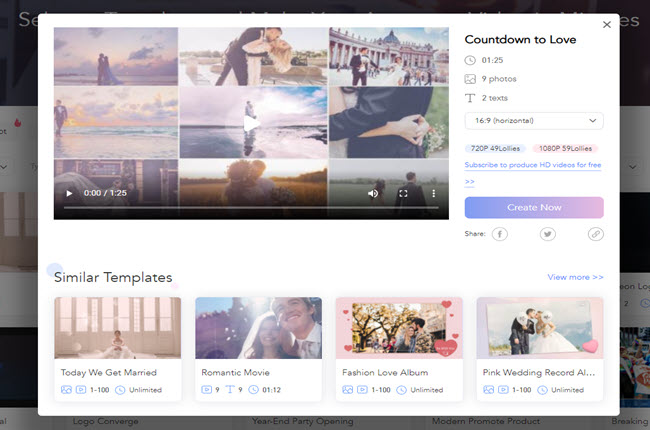Open Fashion Love Album template thumbnail
650x430 pixels.
tap(399, 328)
